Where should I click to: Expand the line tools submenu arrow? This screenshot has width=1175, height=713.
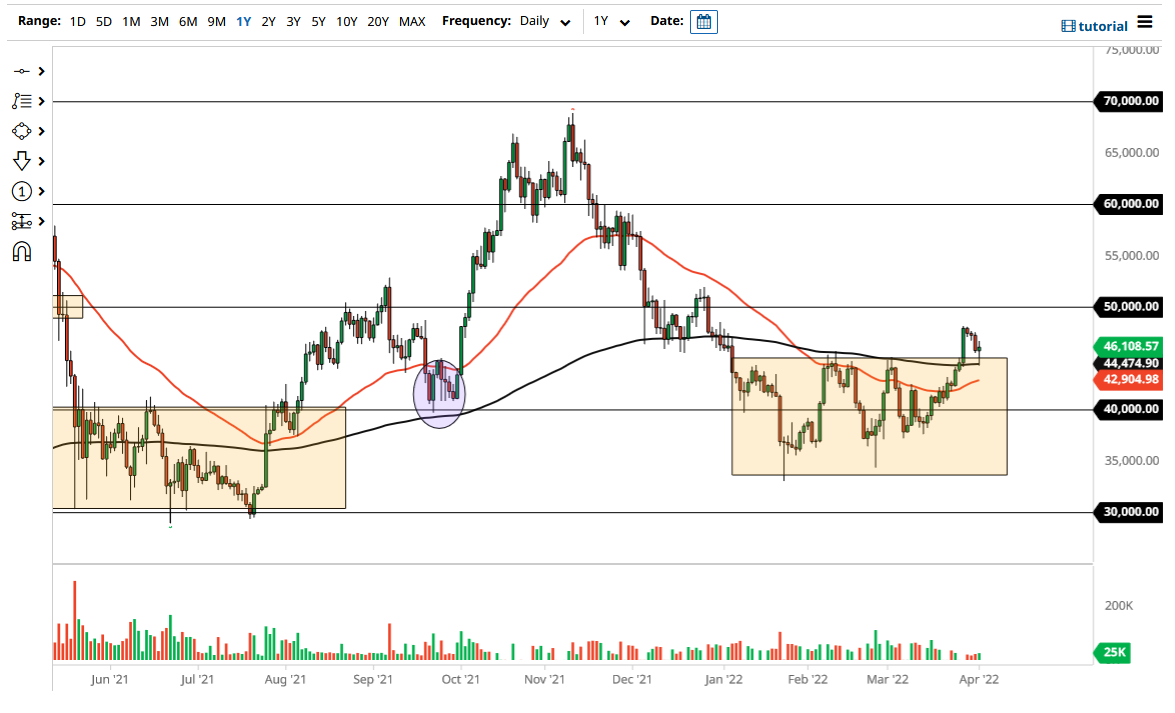coord(42,71)
